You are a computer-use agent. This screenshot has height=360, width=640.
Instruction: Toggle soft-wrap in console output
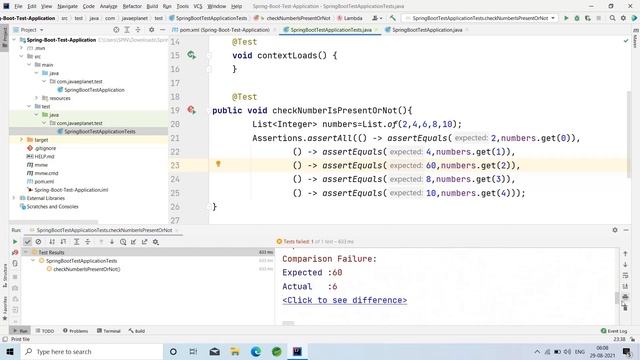625,275
